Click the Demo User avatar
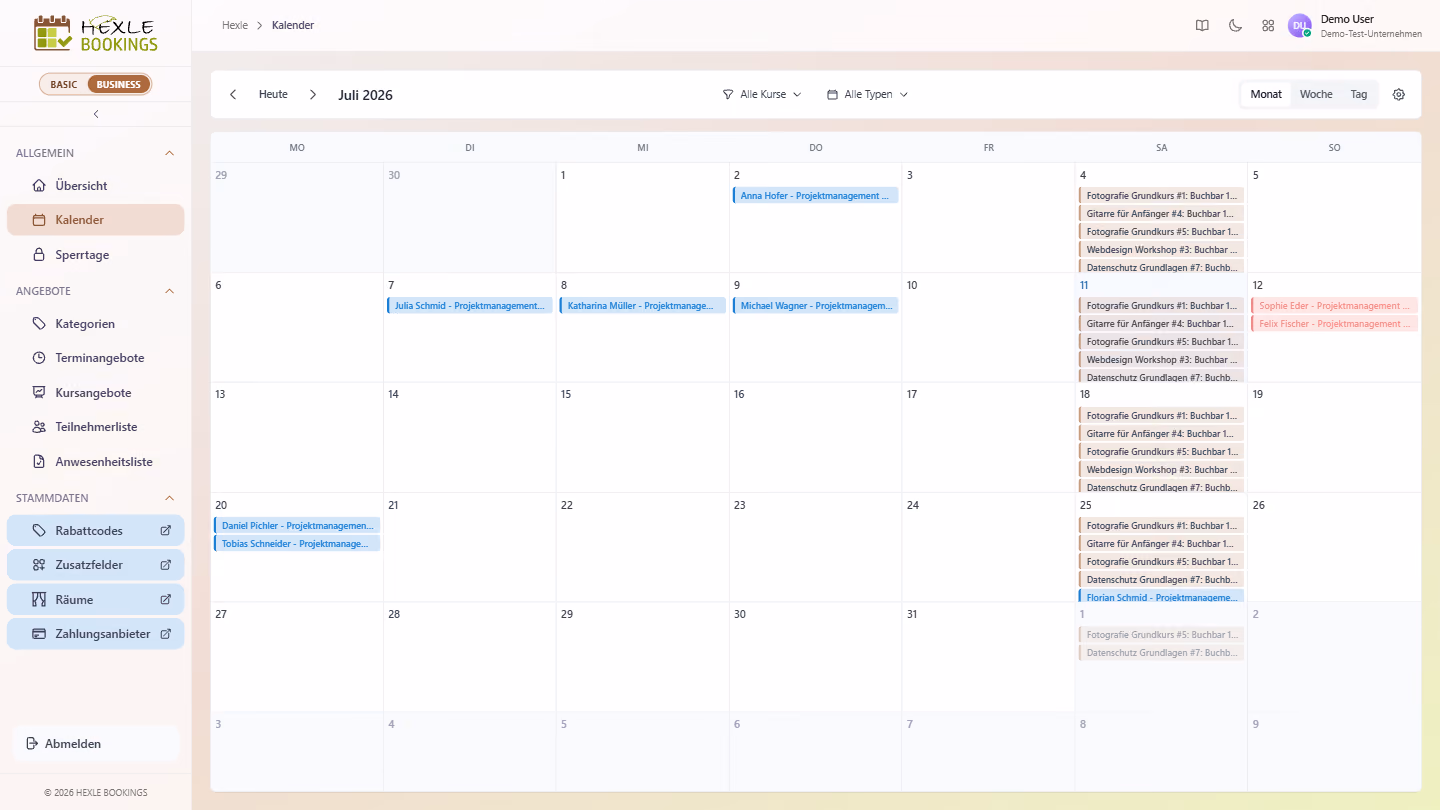Image resolution: width=1440 pixels, height=810 pixels. coord(1299,26)
